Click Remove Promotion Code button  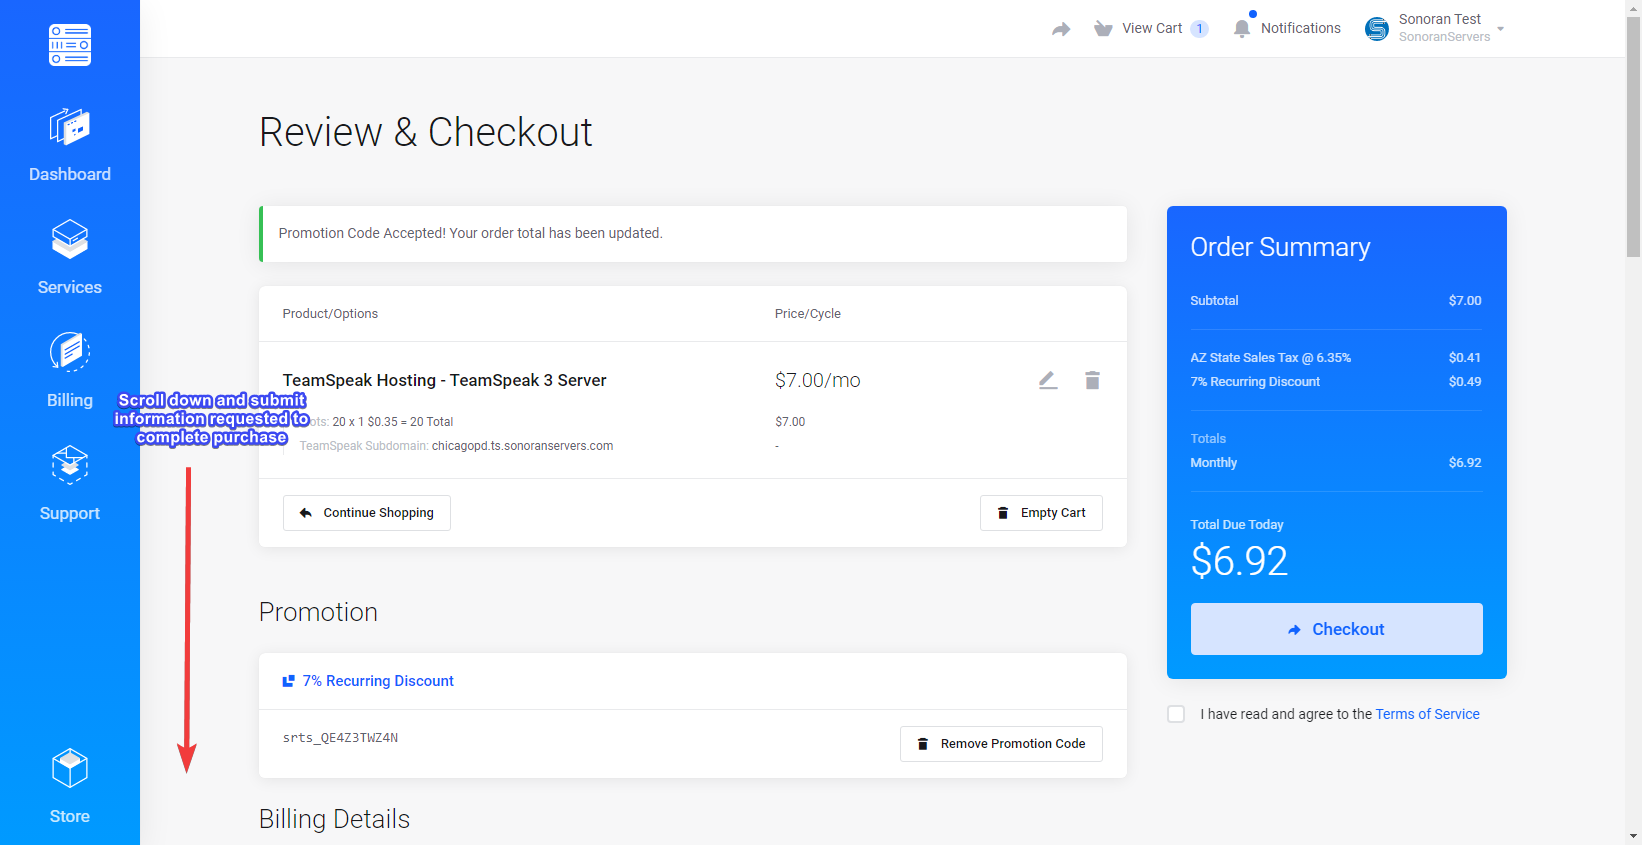pyautogui.click(x=1001, y=744)
